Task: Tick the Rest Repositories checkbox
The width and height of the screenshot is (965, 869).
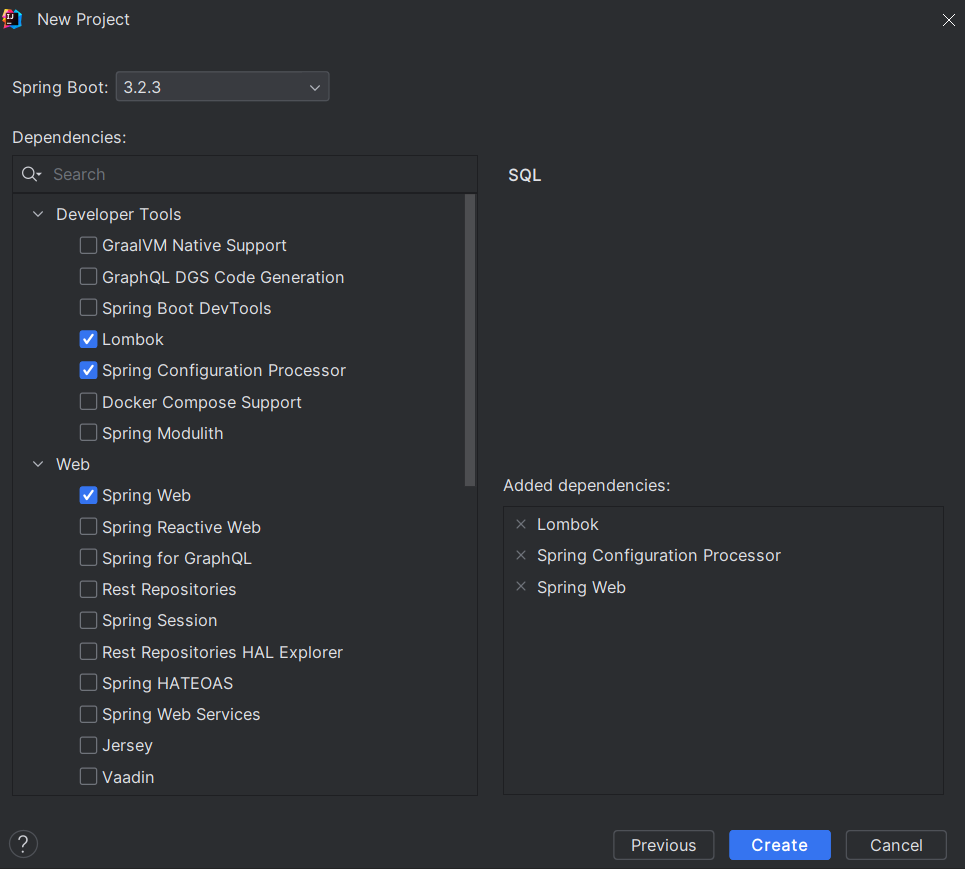Action: 89,590
